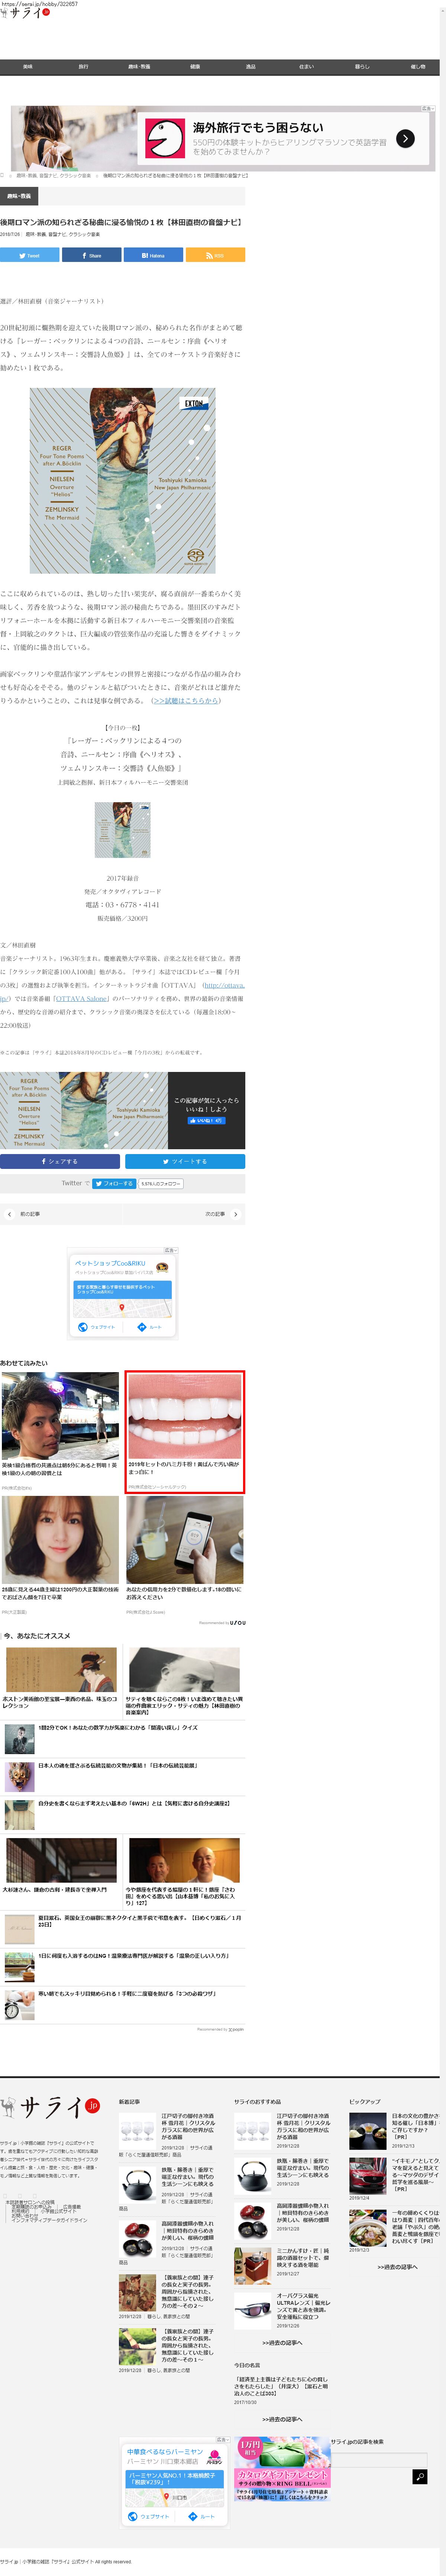Open the 健康 navigation menu item

[x=195, y=67]
